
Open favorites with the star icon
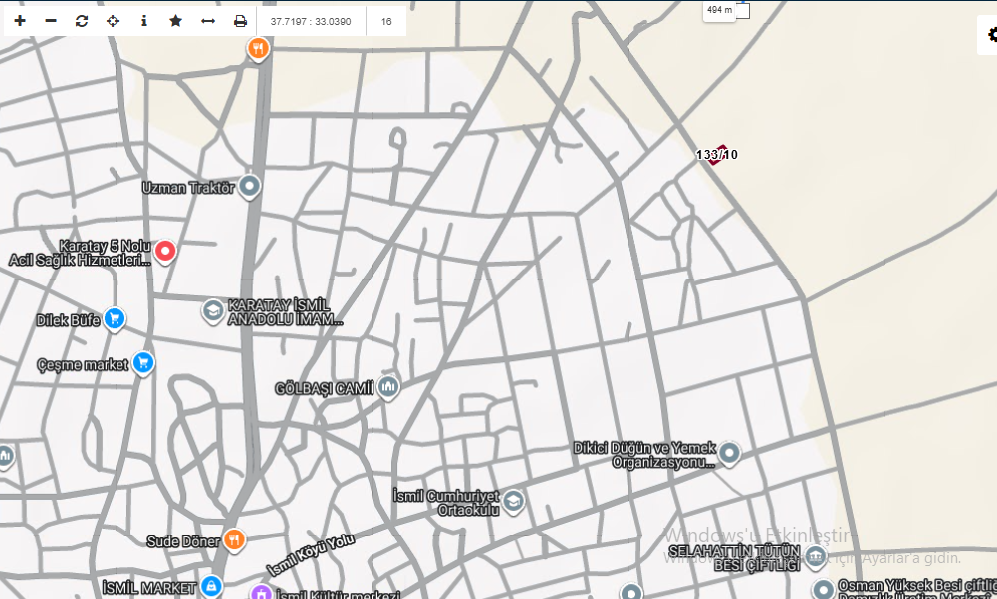(x=175, y=21)
